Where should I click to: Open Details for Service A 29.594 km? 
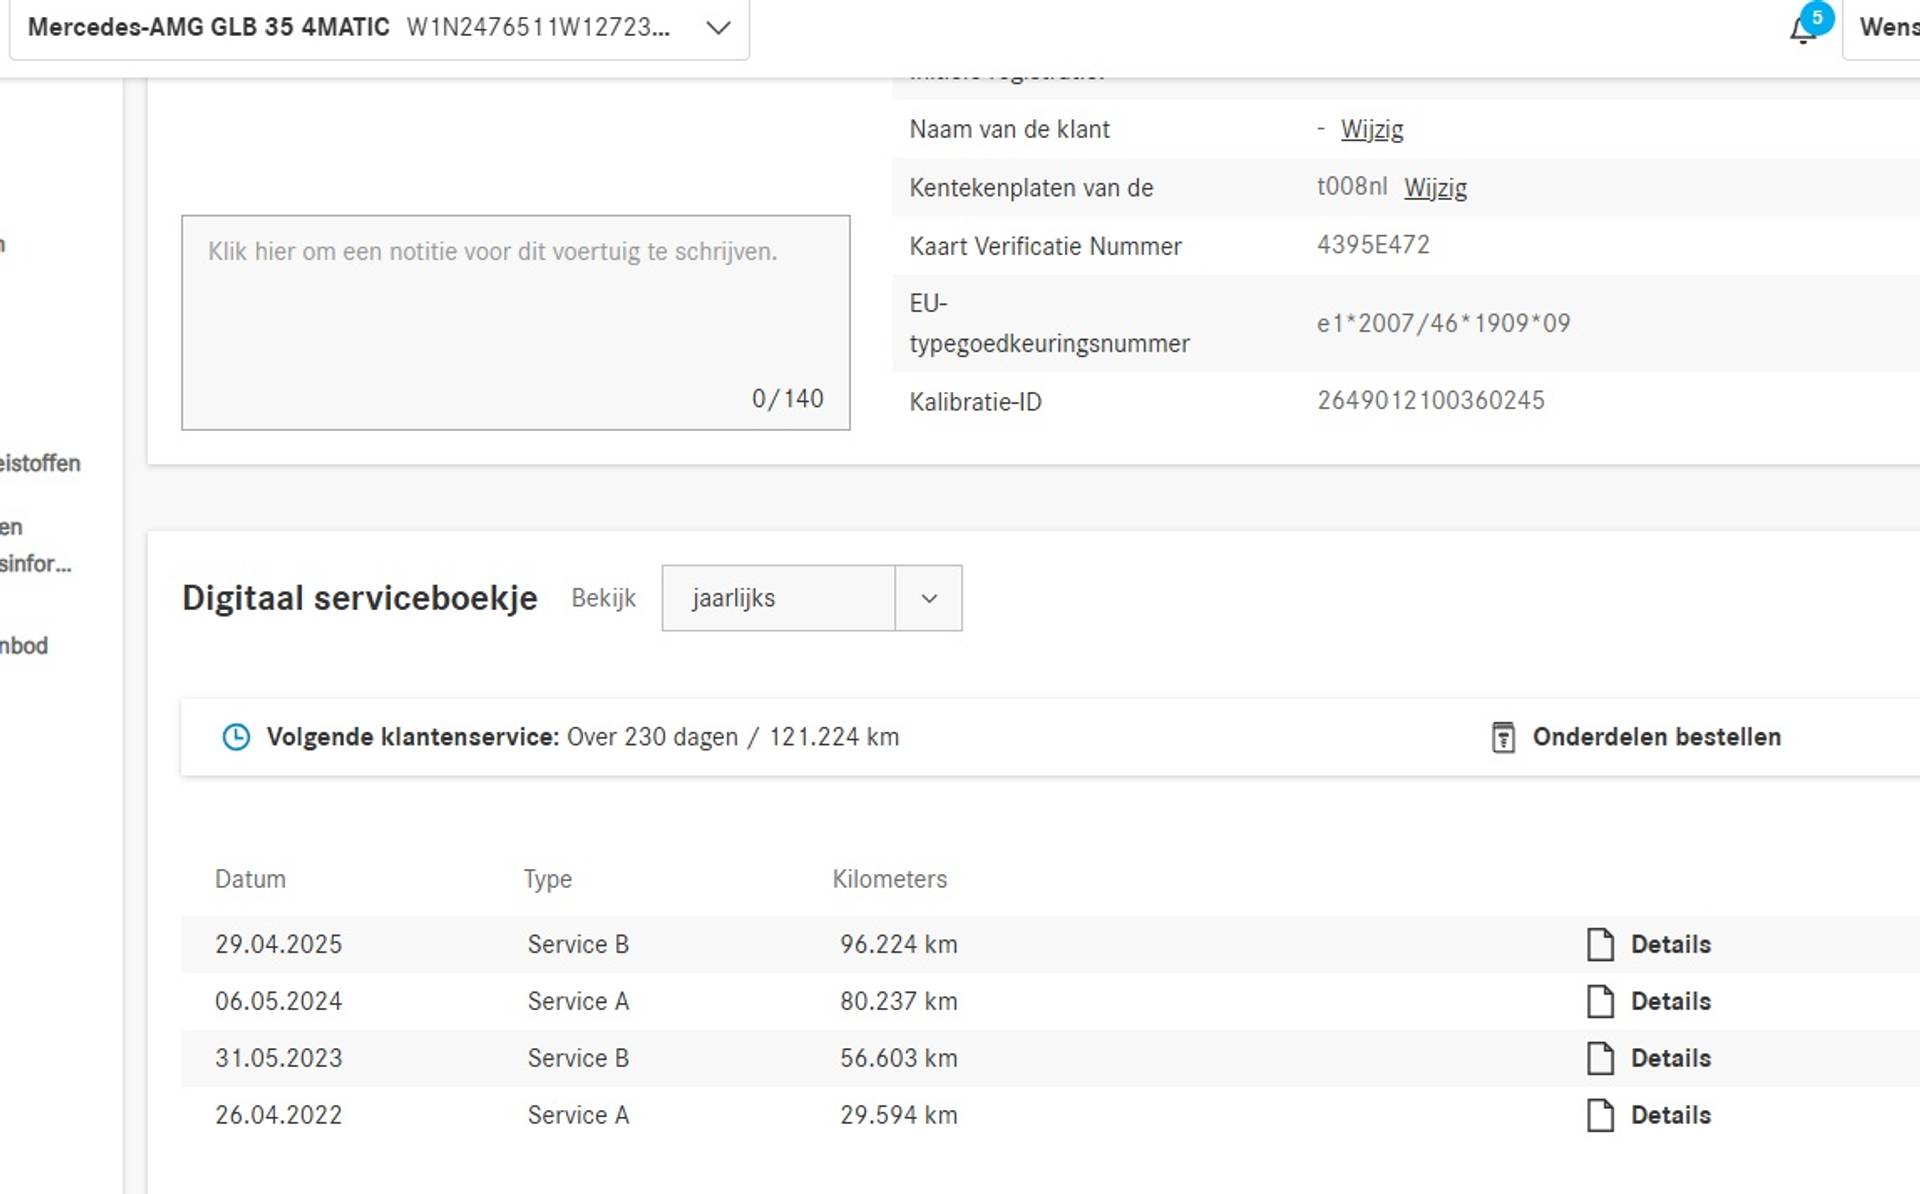1670,1115
